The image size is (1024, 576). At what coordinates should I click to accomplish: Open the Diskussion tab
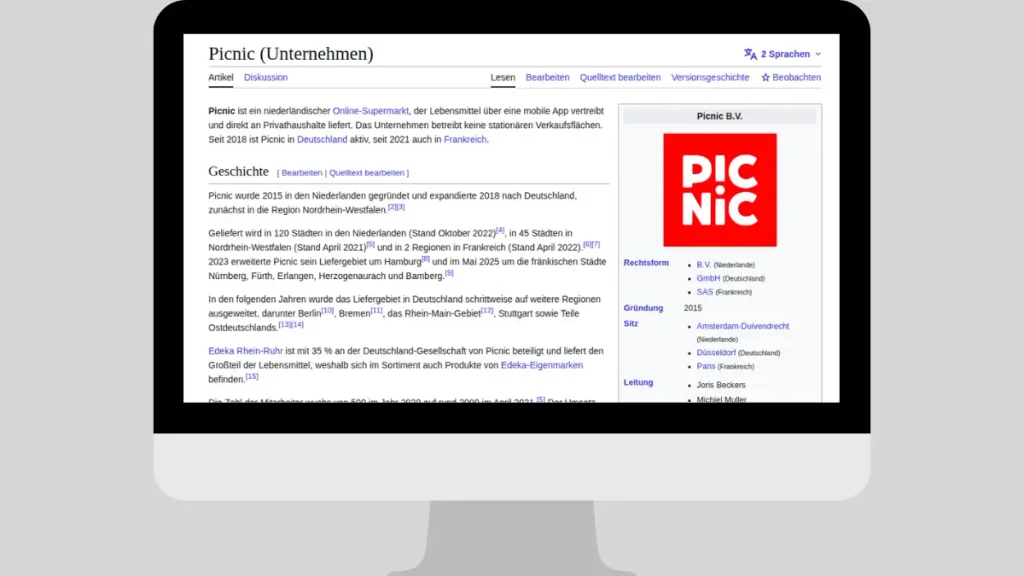(x=266, y=77)
